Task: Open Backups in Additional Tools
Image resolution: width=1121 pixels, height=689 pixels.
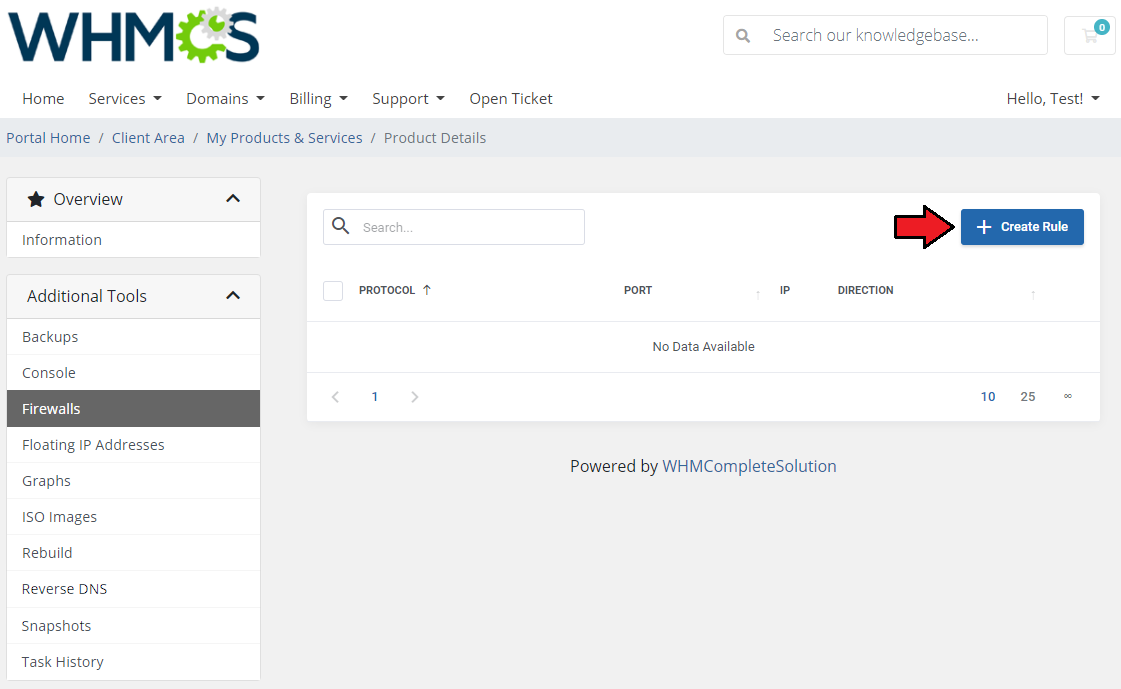Action: click(x=134, y=337)
